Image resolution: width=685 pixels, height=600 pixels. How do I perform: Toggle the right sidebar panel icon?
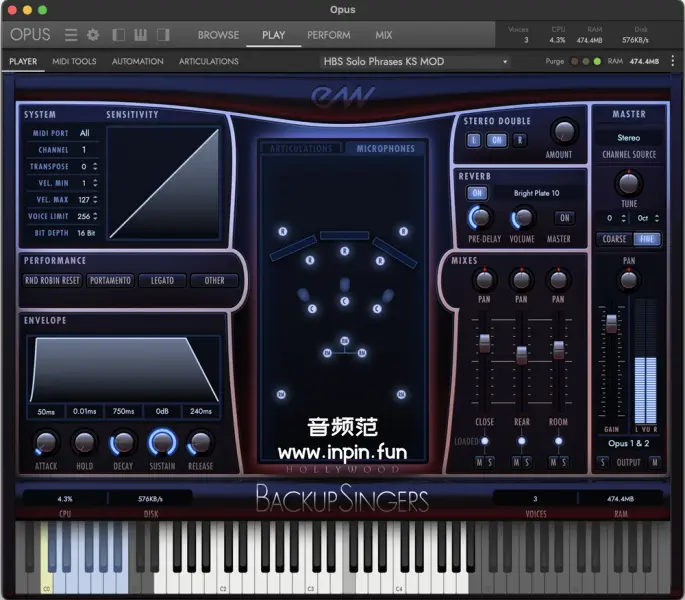pos(163,35)
